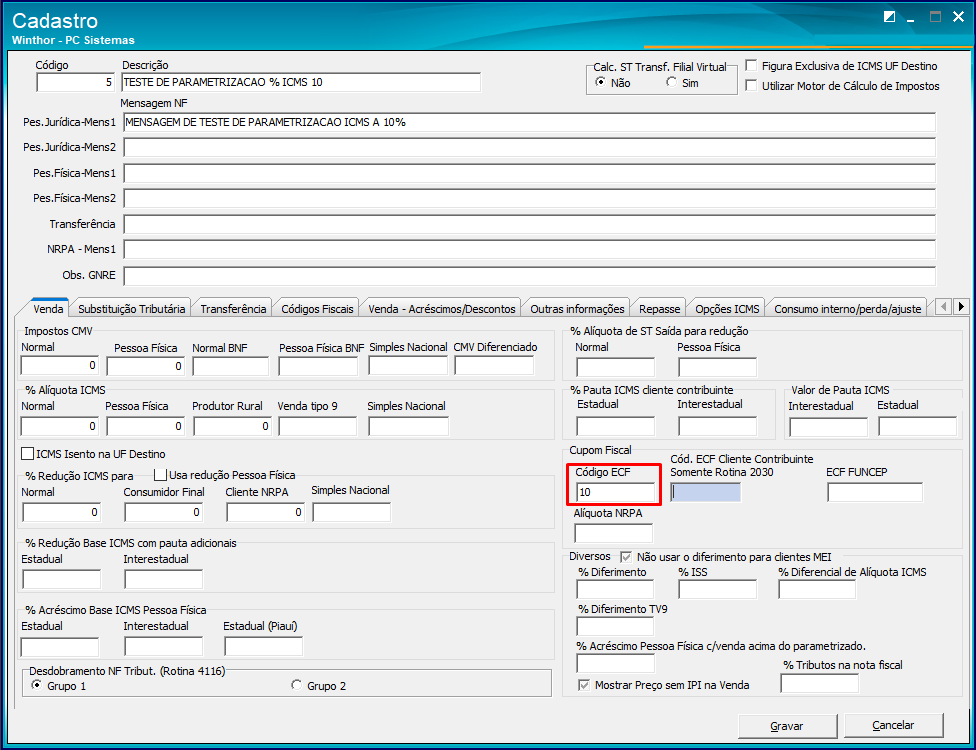The width and height of the screenshot is (976, 750).
Task: Open Venda - Acréscimos/Descontos tab
Action: tap(442, 309)
